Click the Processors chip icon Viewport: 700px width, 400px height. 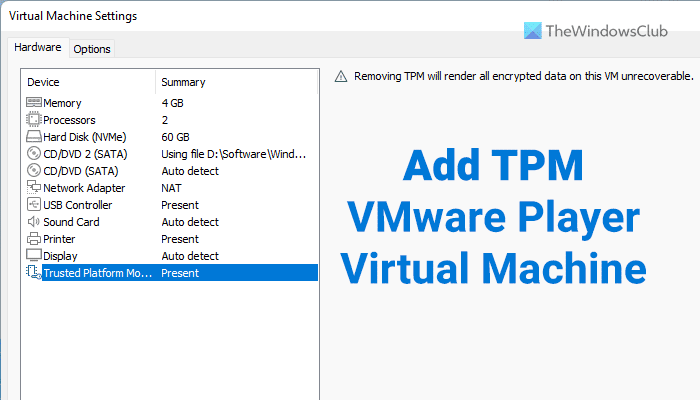[x=33, y=119]
